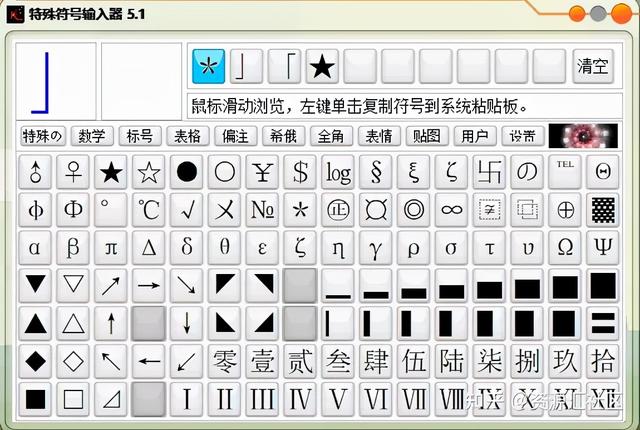Copy the check mark √ symbol

(x=187, y=210)
